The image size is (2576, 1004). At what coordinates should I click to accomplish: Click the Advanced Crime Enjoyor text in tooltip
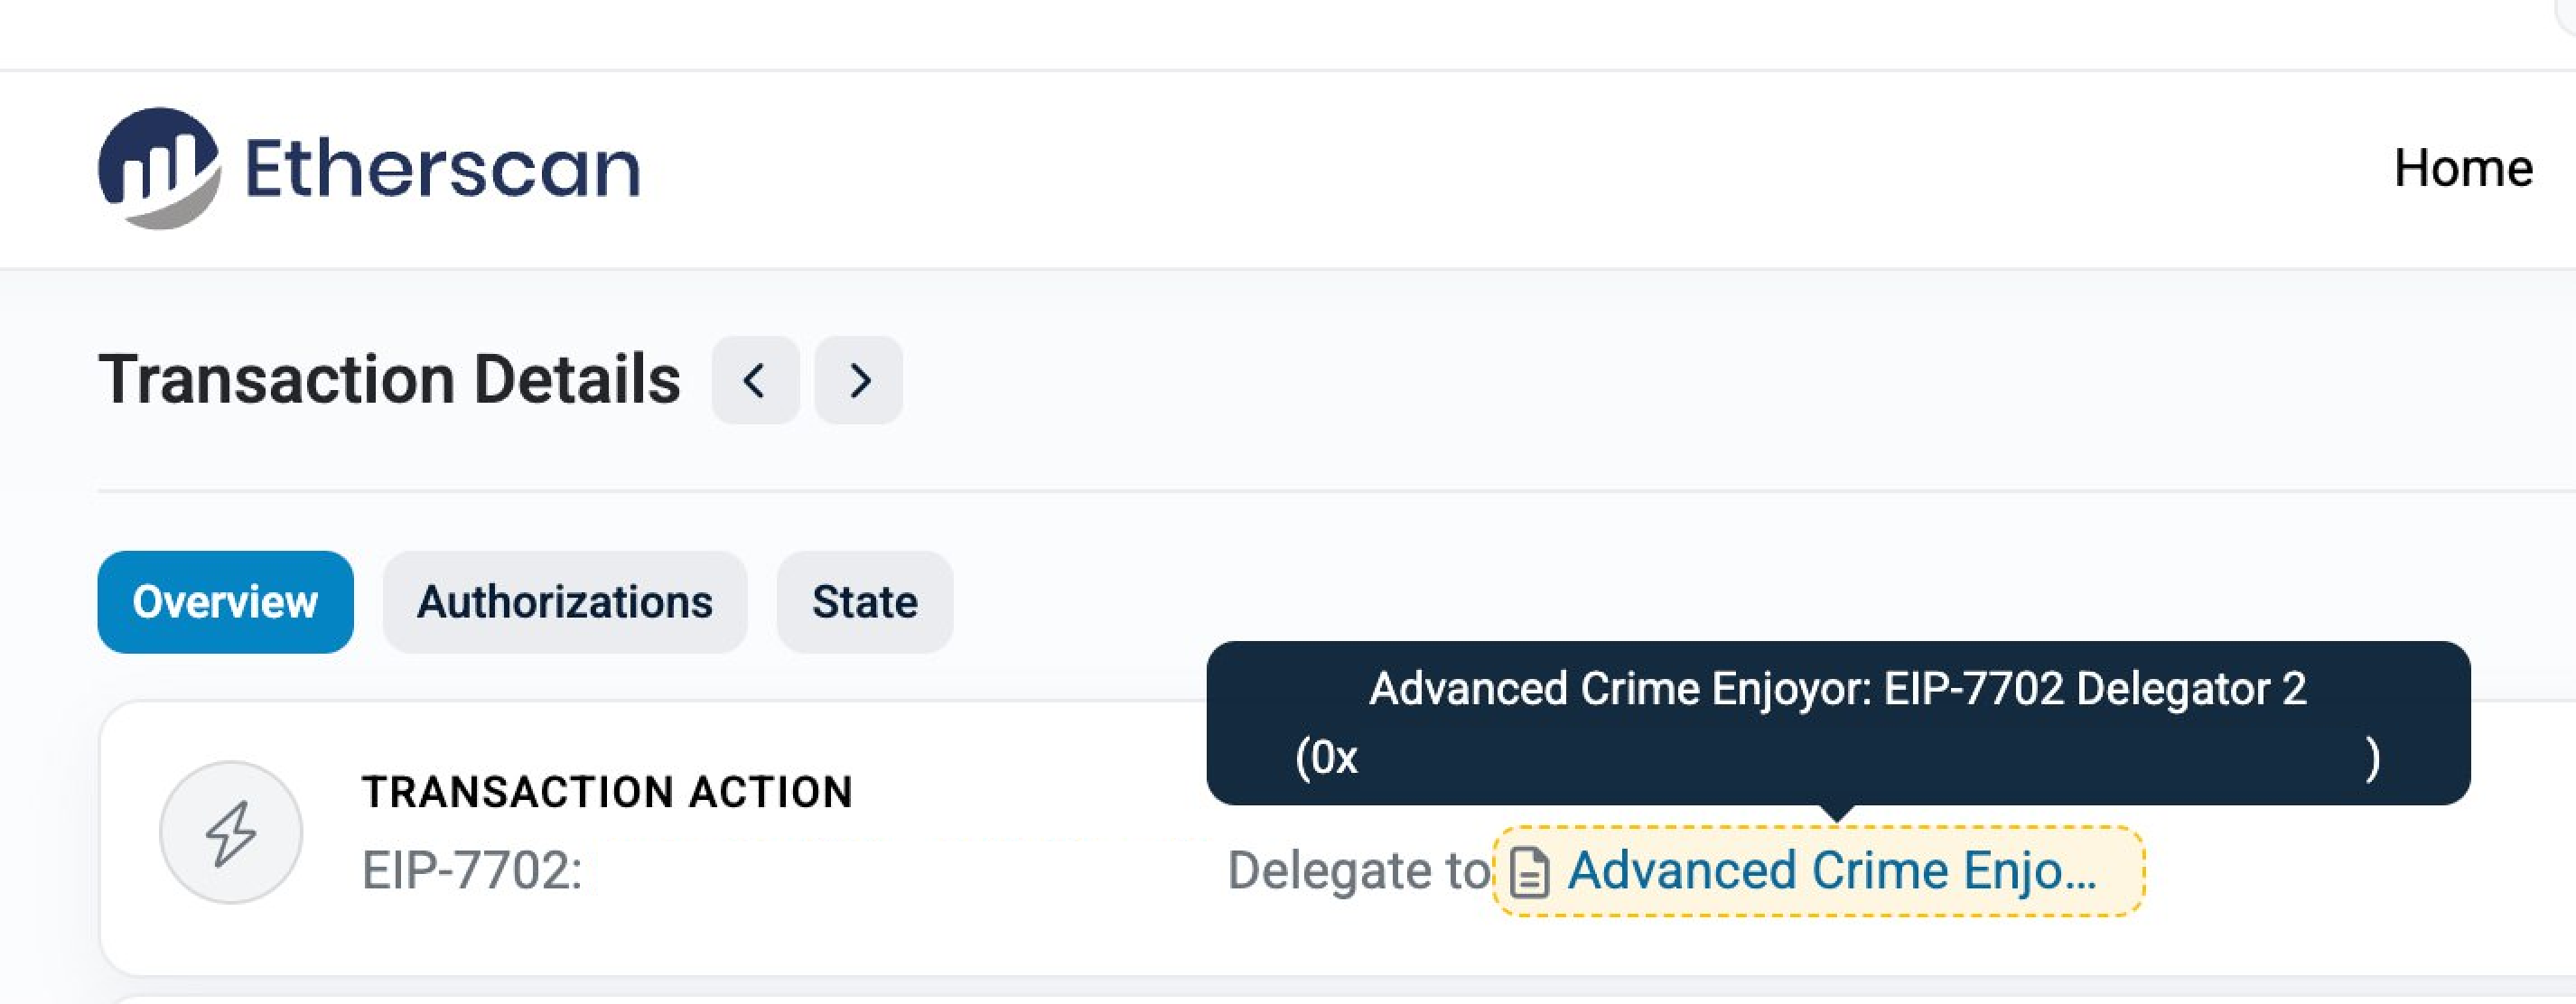(1620, 689)
